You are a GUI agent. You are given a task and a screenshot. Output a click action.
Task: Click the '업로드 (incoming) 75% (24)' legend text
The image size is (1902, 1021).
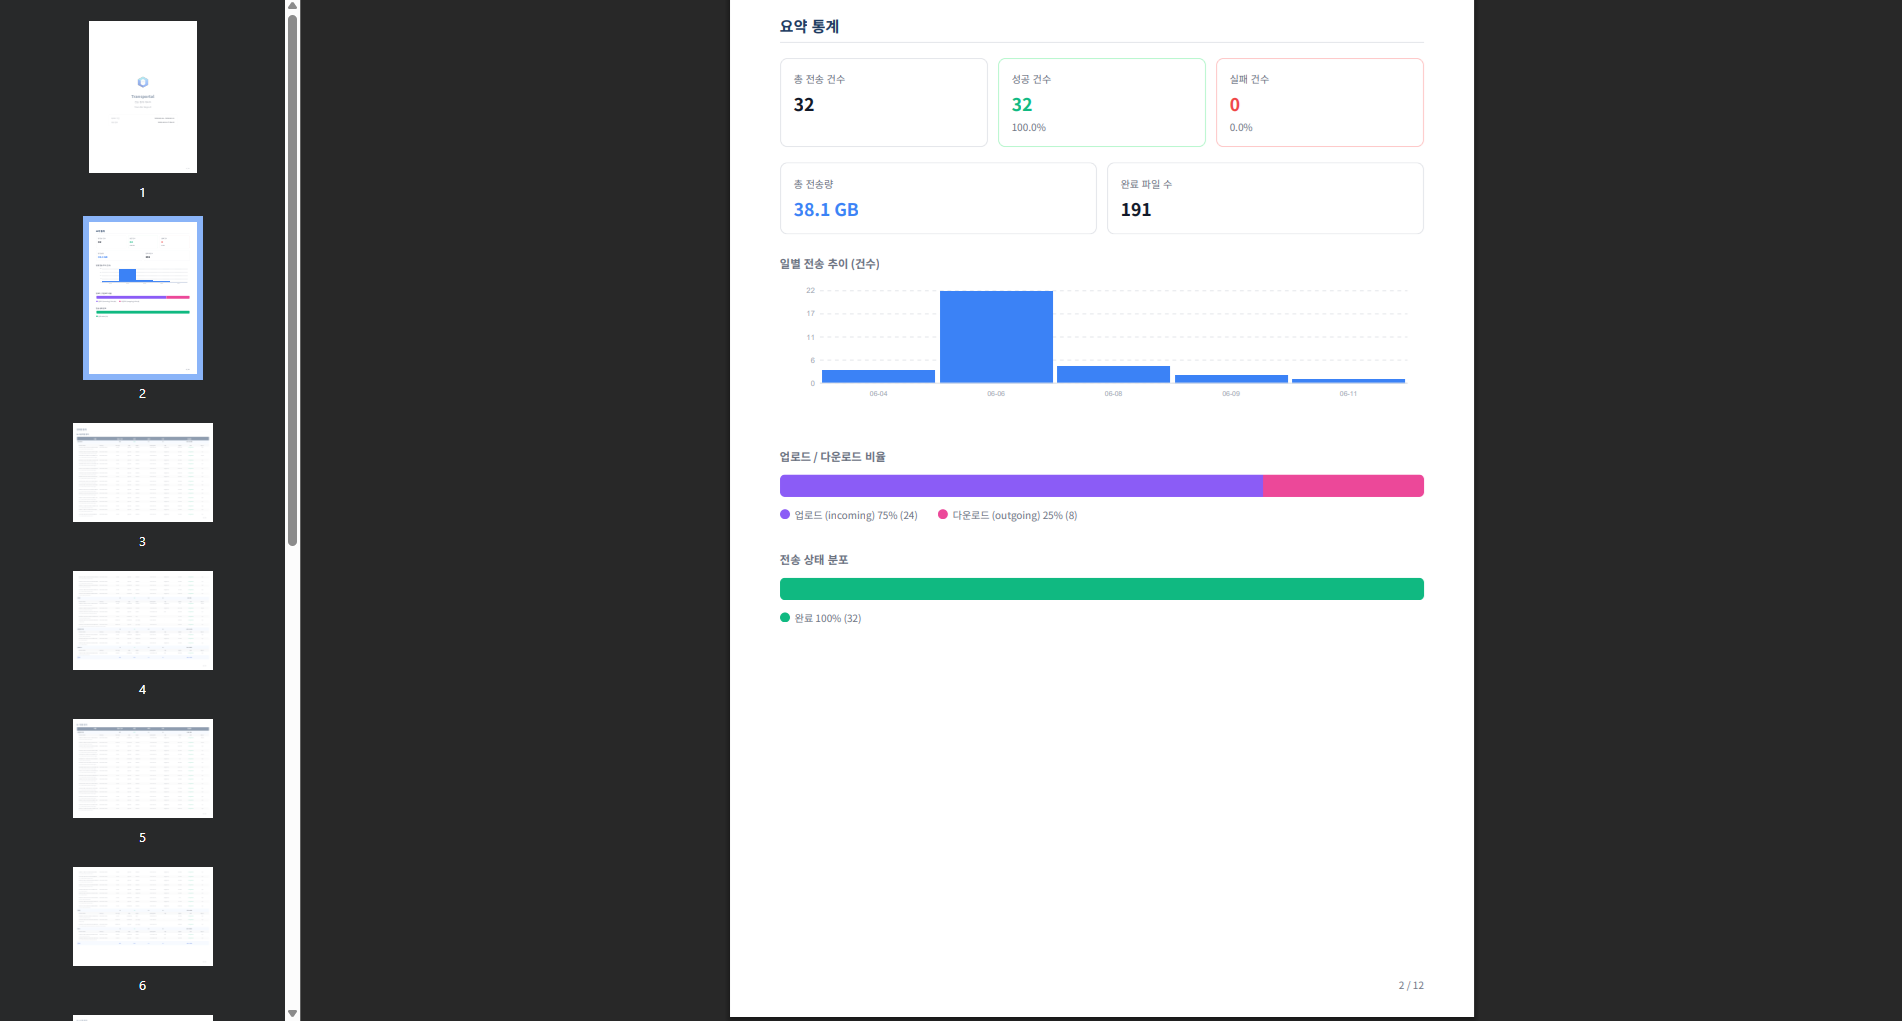[856, 516]
